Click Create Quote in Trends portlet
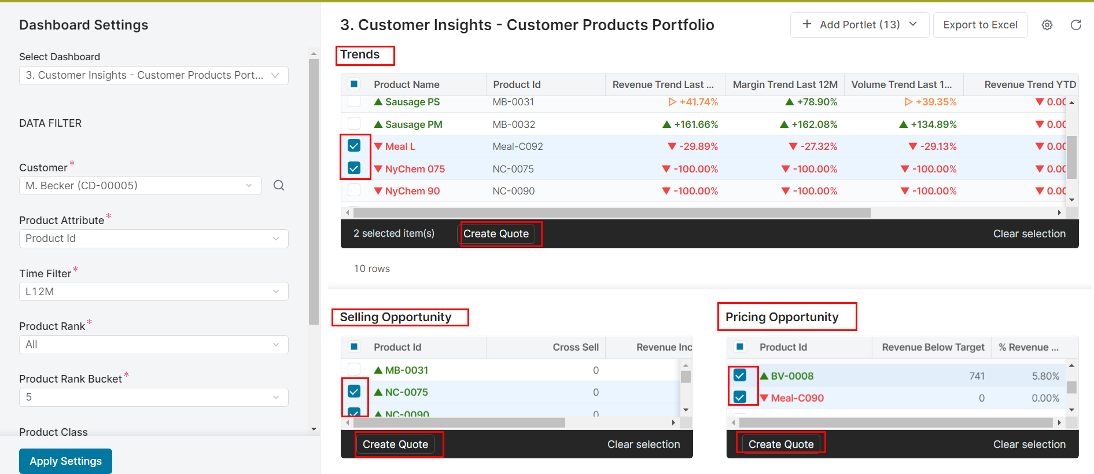This screenshot has width=1094, height=474. (496, 234)
